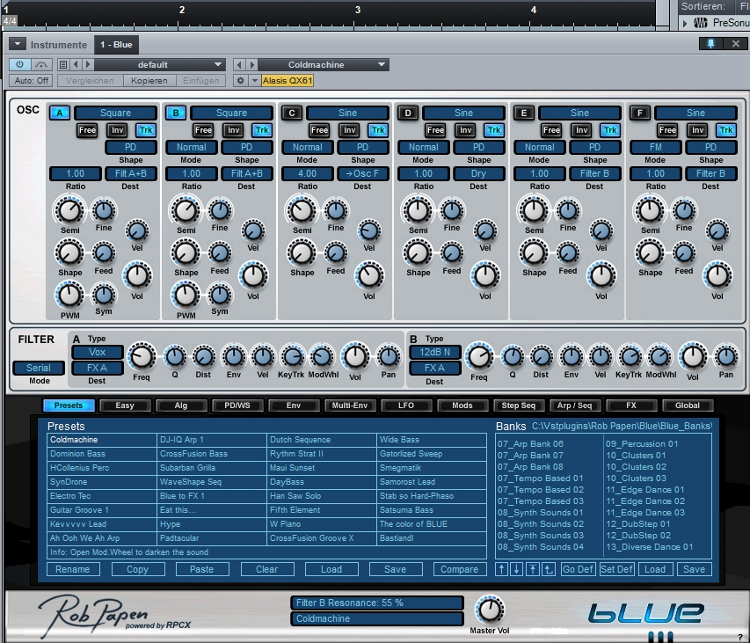Switch to the Alg tab
This screenshot has width=750, height=643.
point(181,405)
